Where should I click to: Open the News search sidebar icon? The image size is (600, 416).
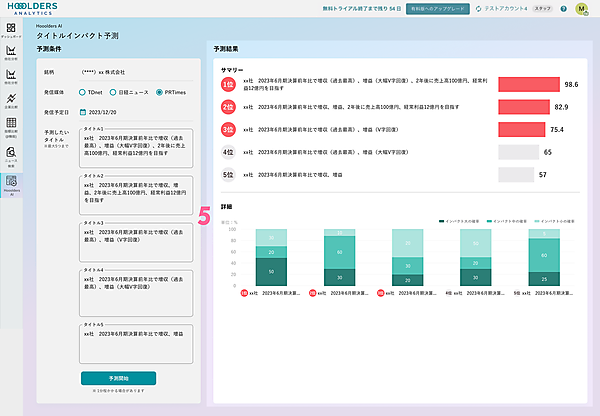[x=11, y=155]
